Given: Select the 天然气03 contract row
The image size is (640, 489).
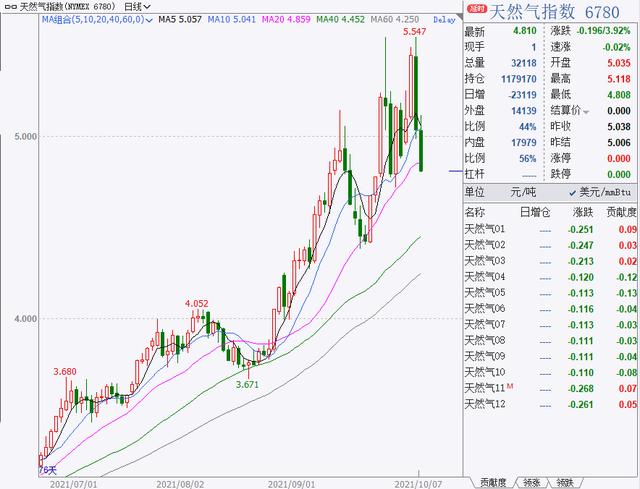Looking at the screenshot, I should tap(551, 261).
